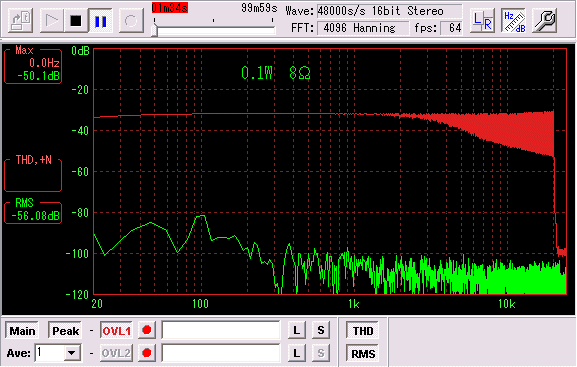Screen dimensions: 577x367
Task: Open the Hz/dB axis scale icon
Action: tap(514, 20)
